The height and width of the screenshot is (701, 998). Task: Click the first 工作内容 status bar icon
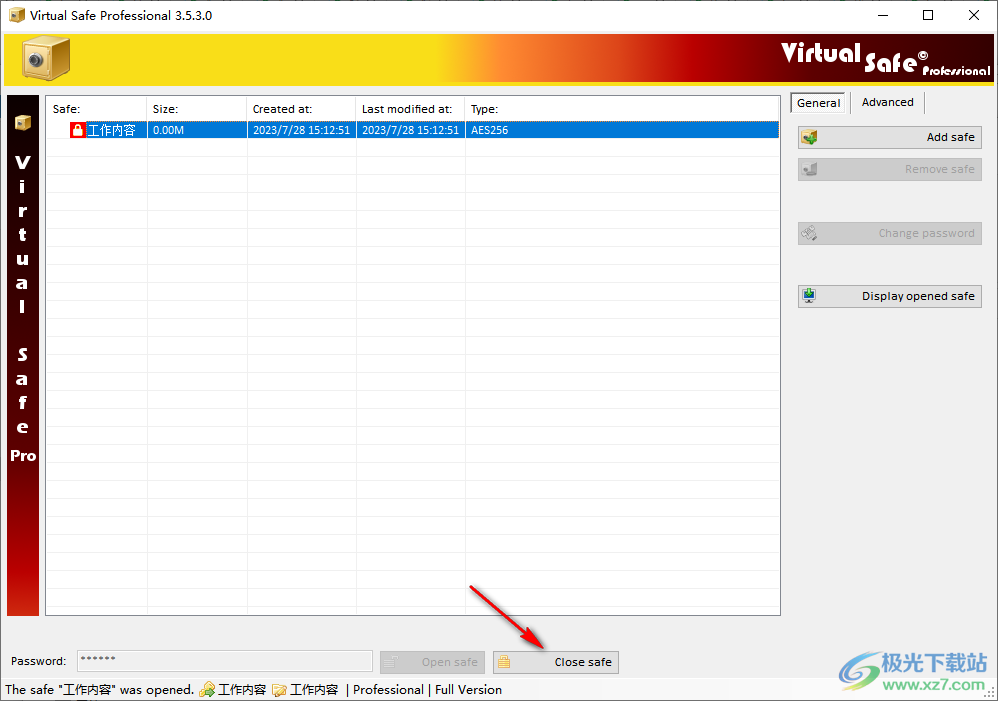207,690
